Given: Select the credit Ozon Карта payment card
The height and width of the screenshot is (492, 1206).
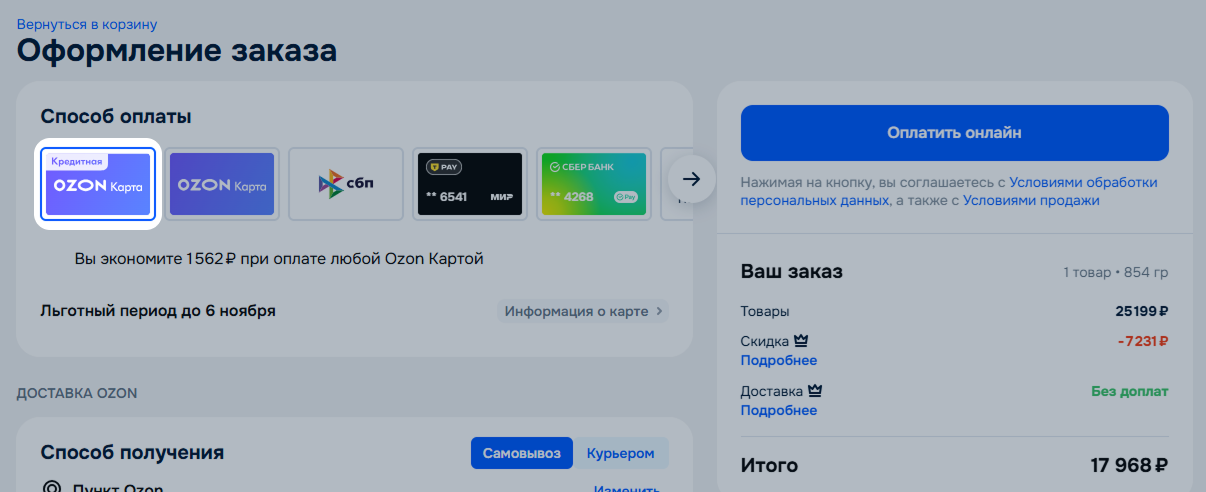Looking at the screenshot, I should 97,184.
